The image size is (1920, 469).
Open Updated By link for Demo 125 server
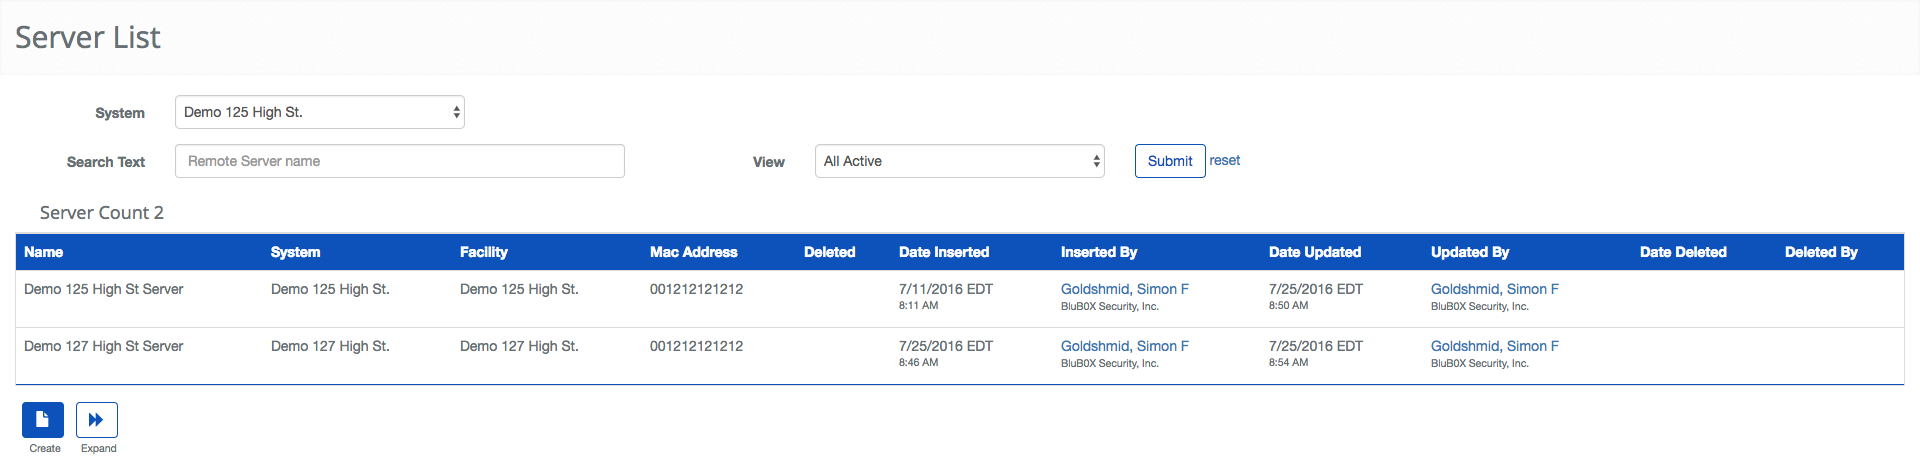(x=1494, y=289)
